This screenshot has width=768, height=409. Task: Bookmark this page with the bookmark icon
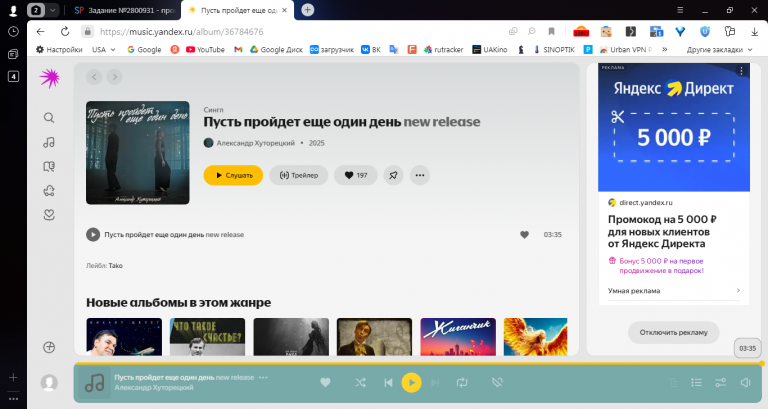552,31
